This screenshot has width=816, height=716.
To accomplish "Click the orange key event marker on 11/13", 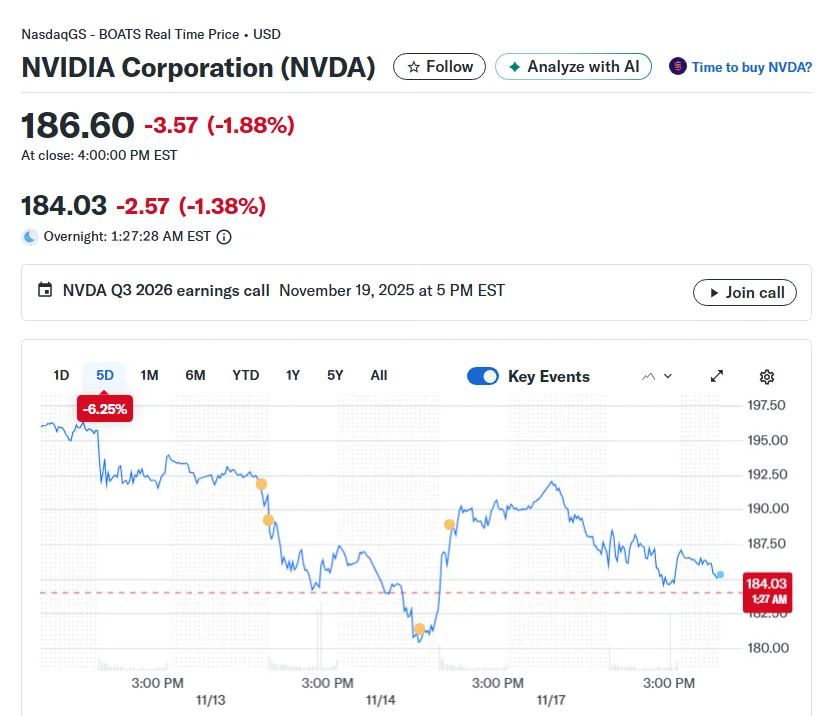I will tap(262, 483).
